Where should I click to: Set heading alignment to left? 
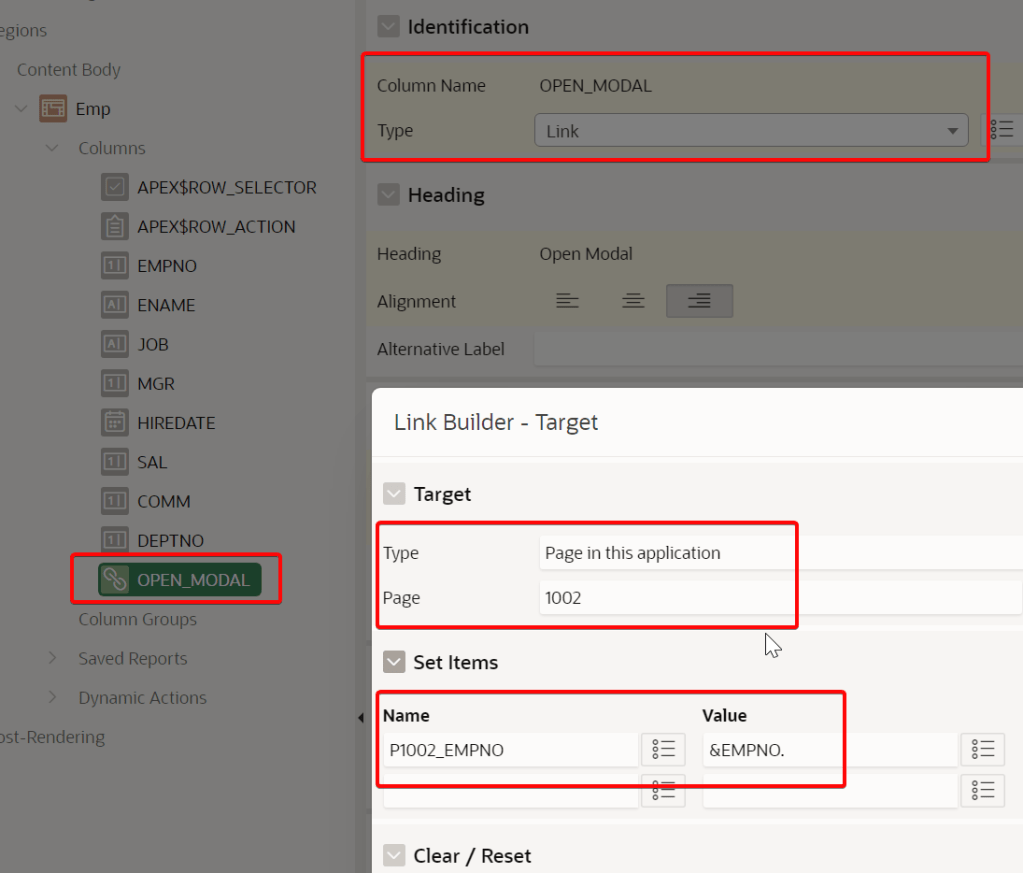(567, 301)
